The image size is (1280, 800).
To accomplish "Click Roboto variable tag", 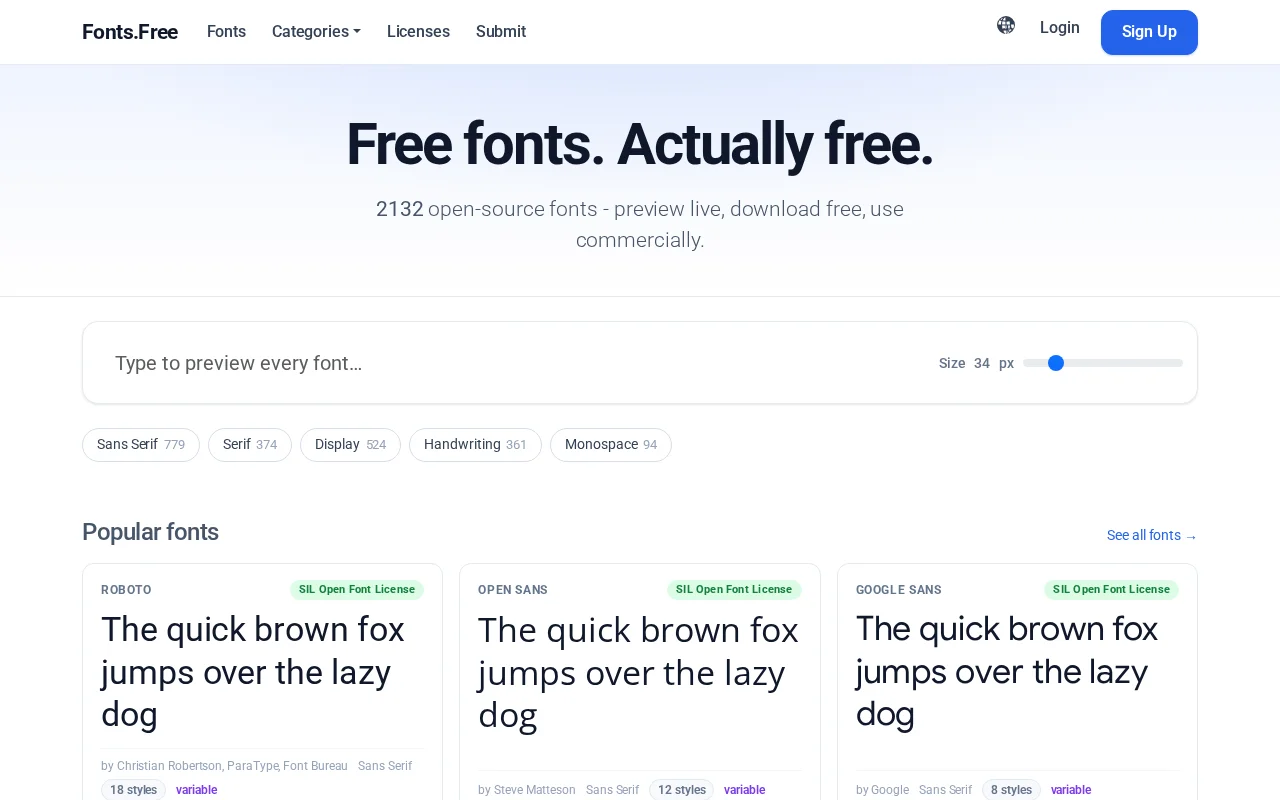I will point(196,790).
